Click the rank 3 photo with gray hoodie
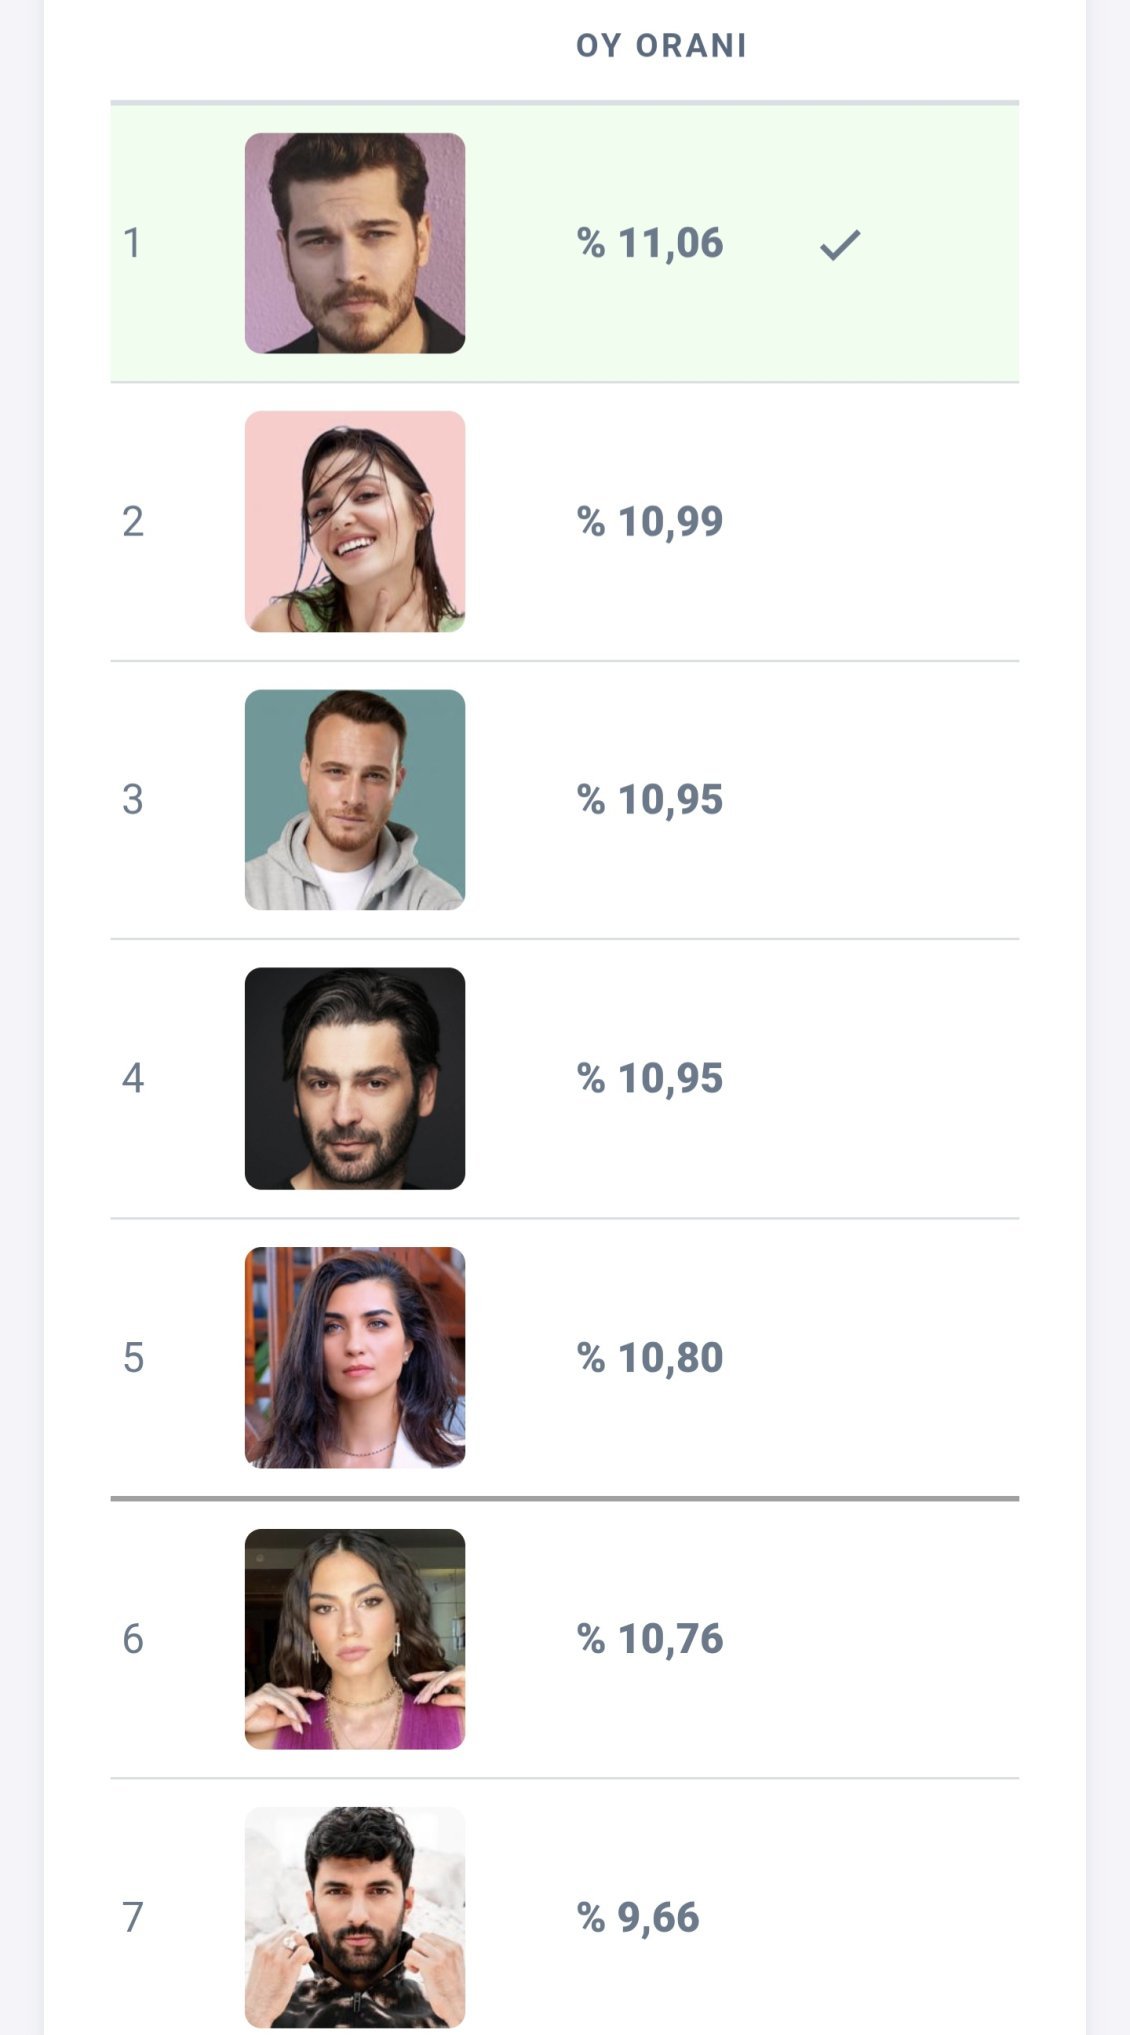 pyautogui.click(x=355, y=799)
